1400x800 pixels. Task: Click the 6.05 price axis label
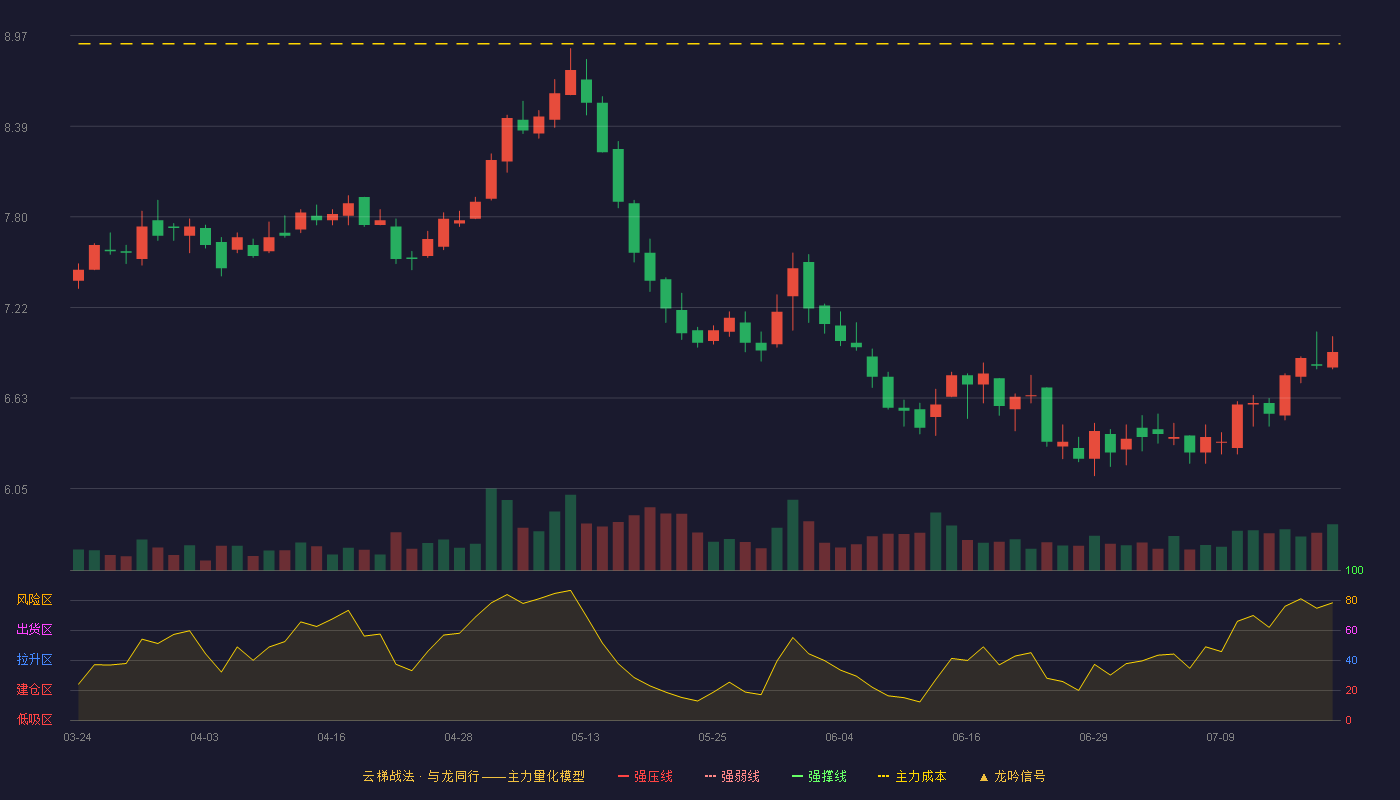(15, 490)
